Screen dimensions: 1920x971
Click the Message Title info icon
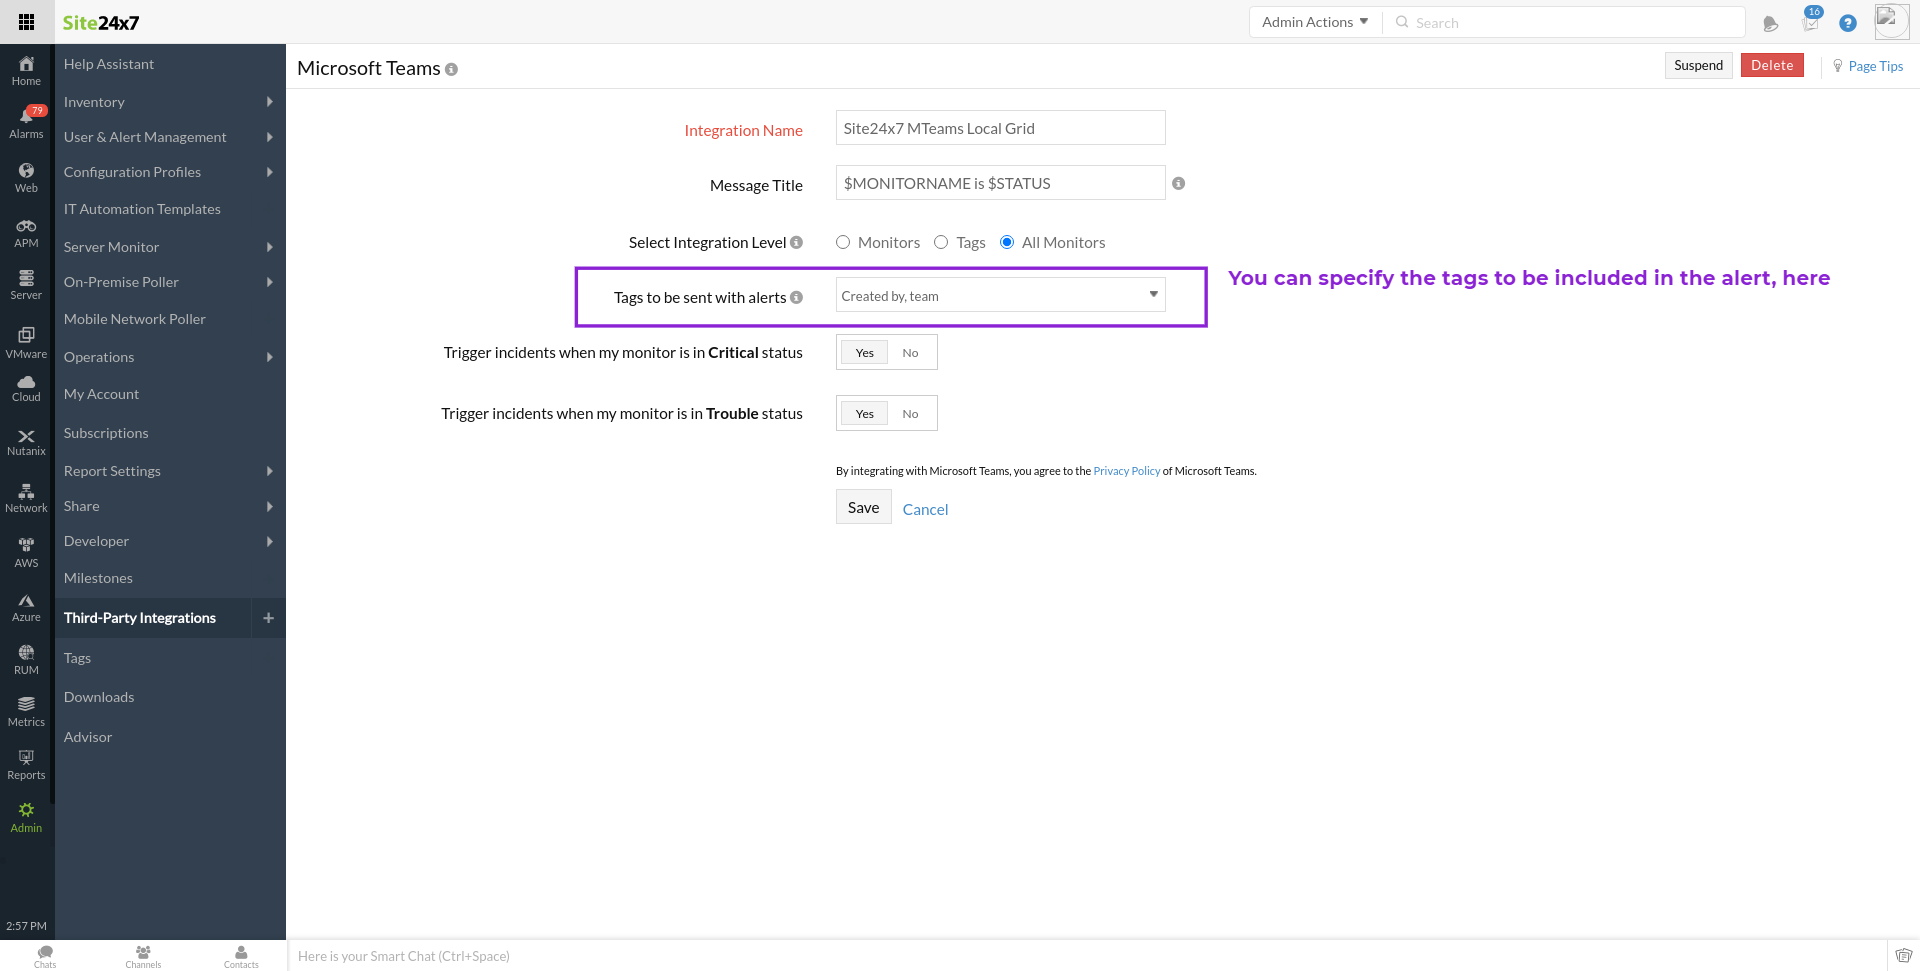pyautogui.click(x=1178, y=183)
